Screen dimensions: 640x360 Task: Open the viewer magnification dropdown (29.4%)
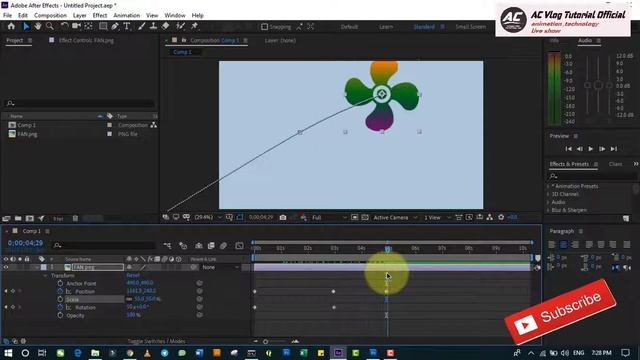(x=209, y=218)
